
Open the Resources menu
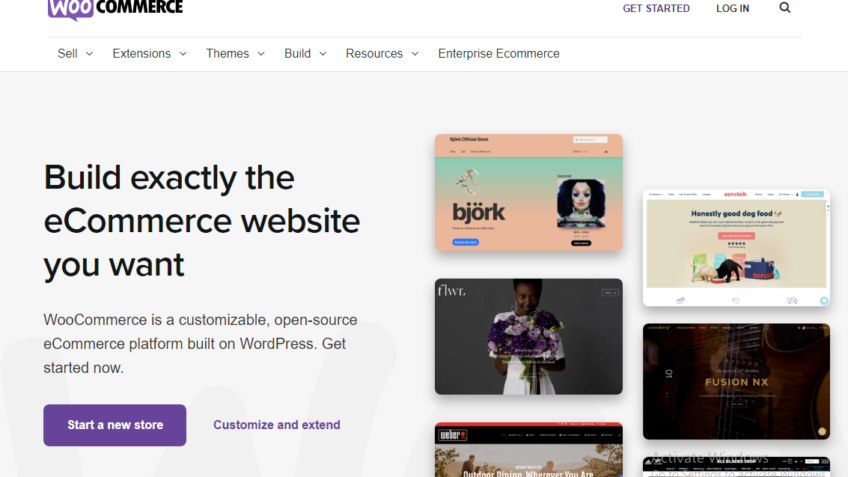[x=374, y=54]
